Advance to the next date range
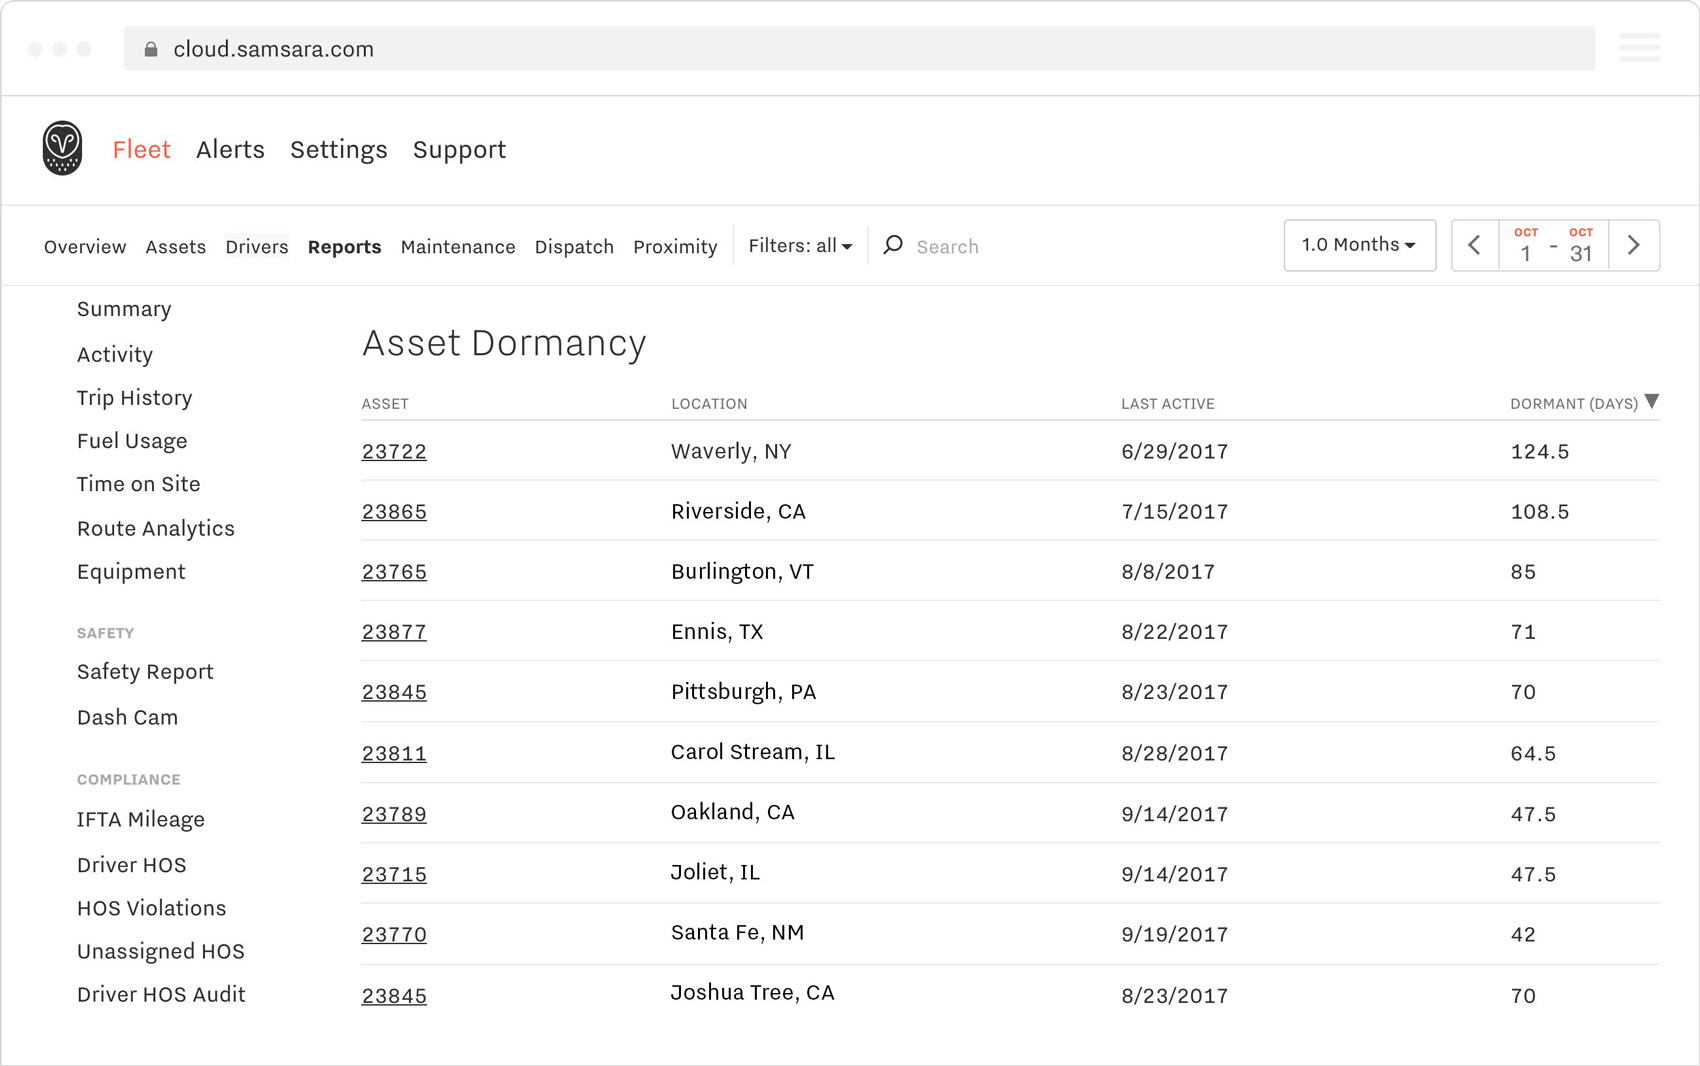Screen dimensions: 1700x1066 click(x=1634, y=245)
